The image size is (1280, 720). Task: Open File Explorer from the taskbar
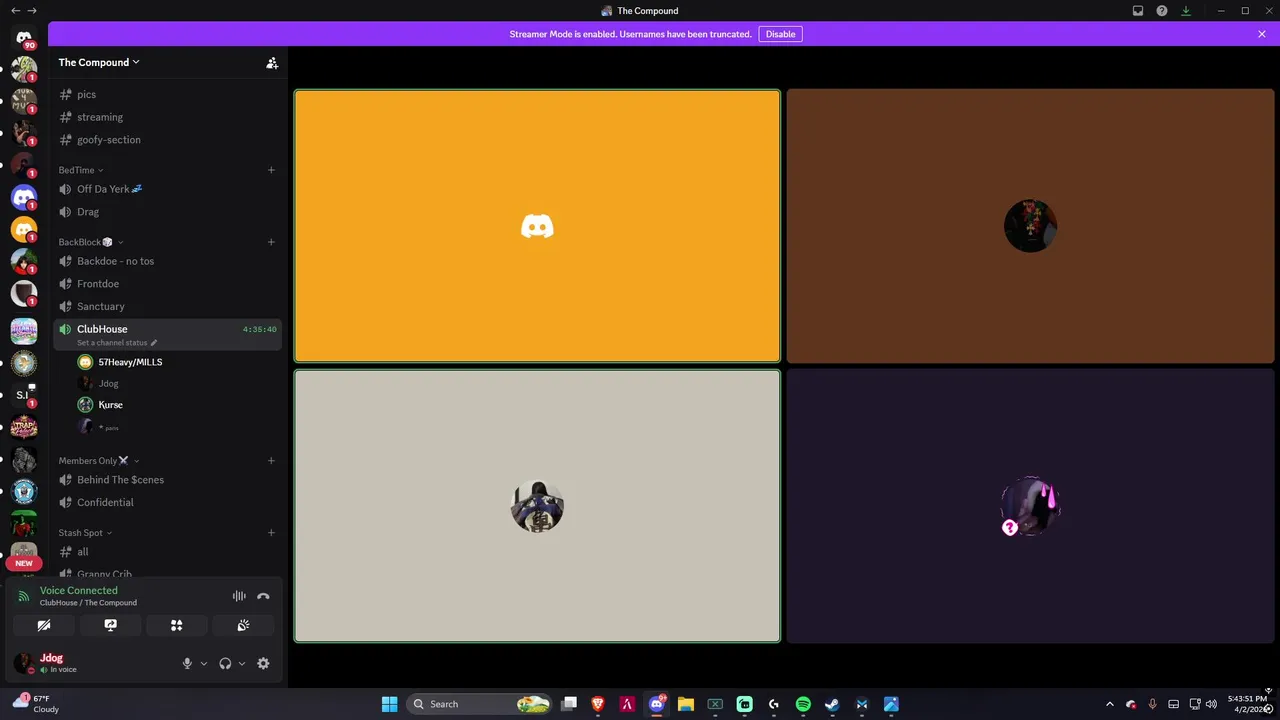pyautogui.click(x=686, y=704)
